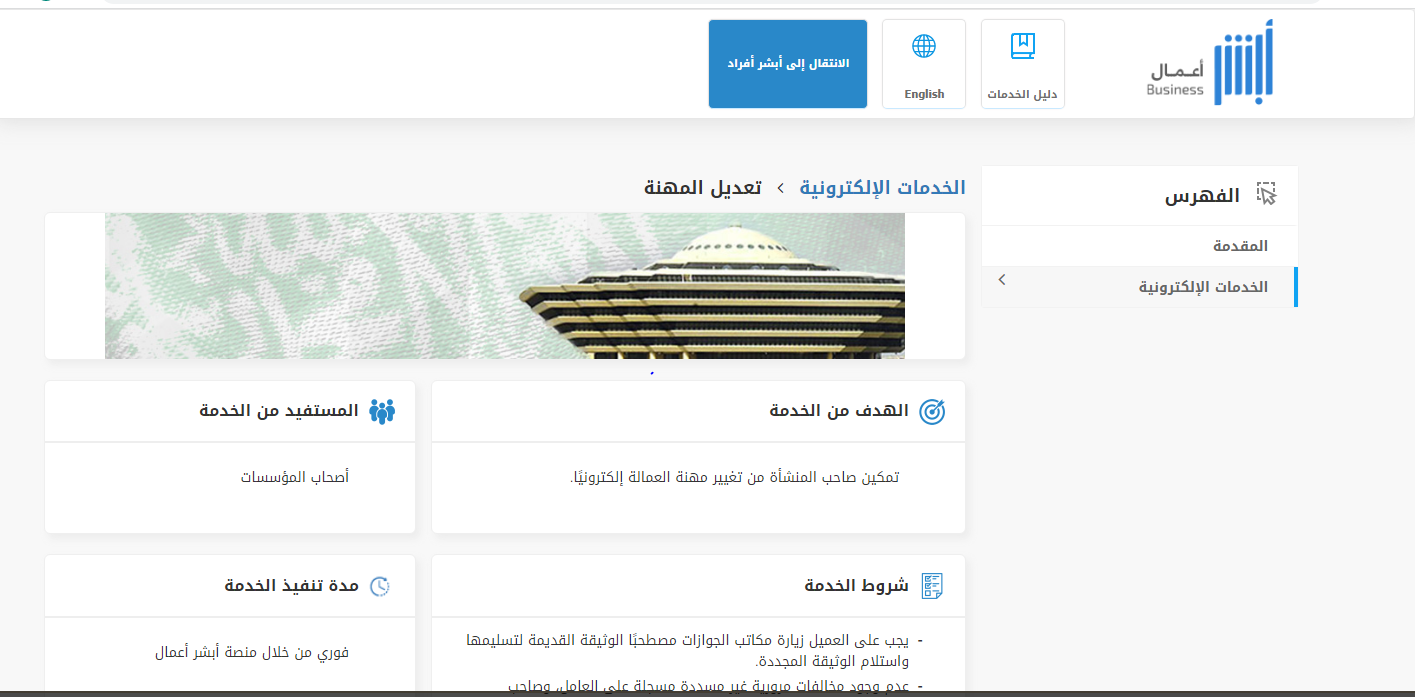The image size is (1415, 697).
Task: Click the checklist icon beside شروط الخدمة
Action: (932, 586)
